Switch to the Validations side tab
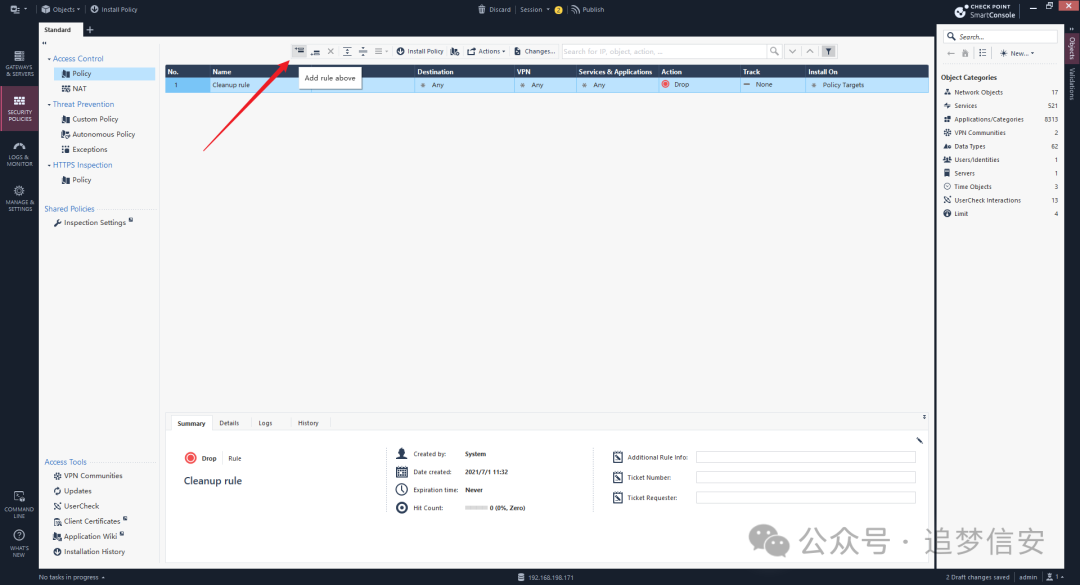 [x=1072, y=84]
